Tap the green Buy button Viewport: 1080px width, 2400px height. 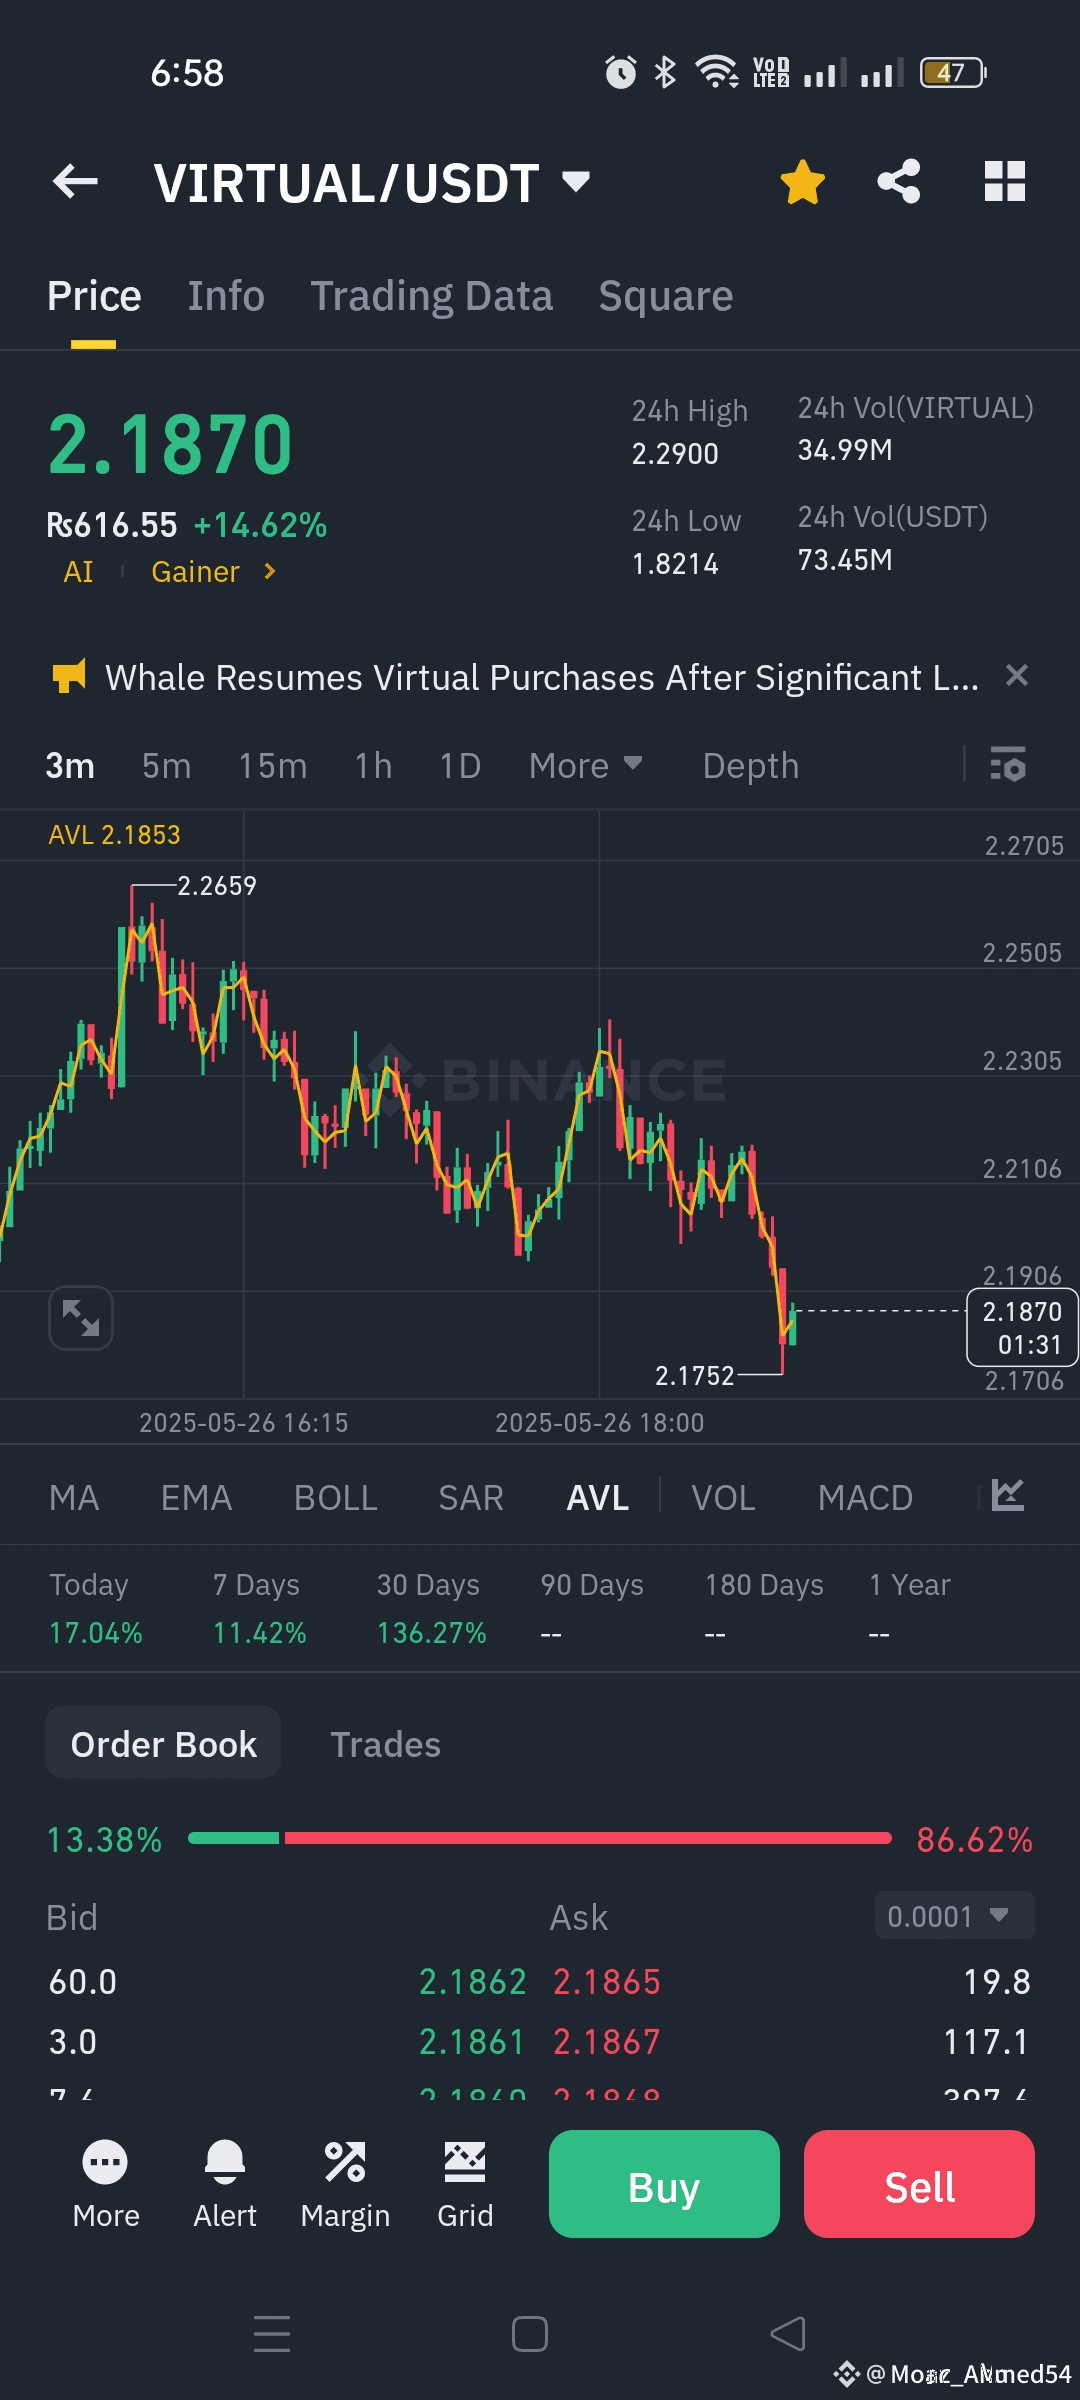click(664, 2184)
